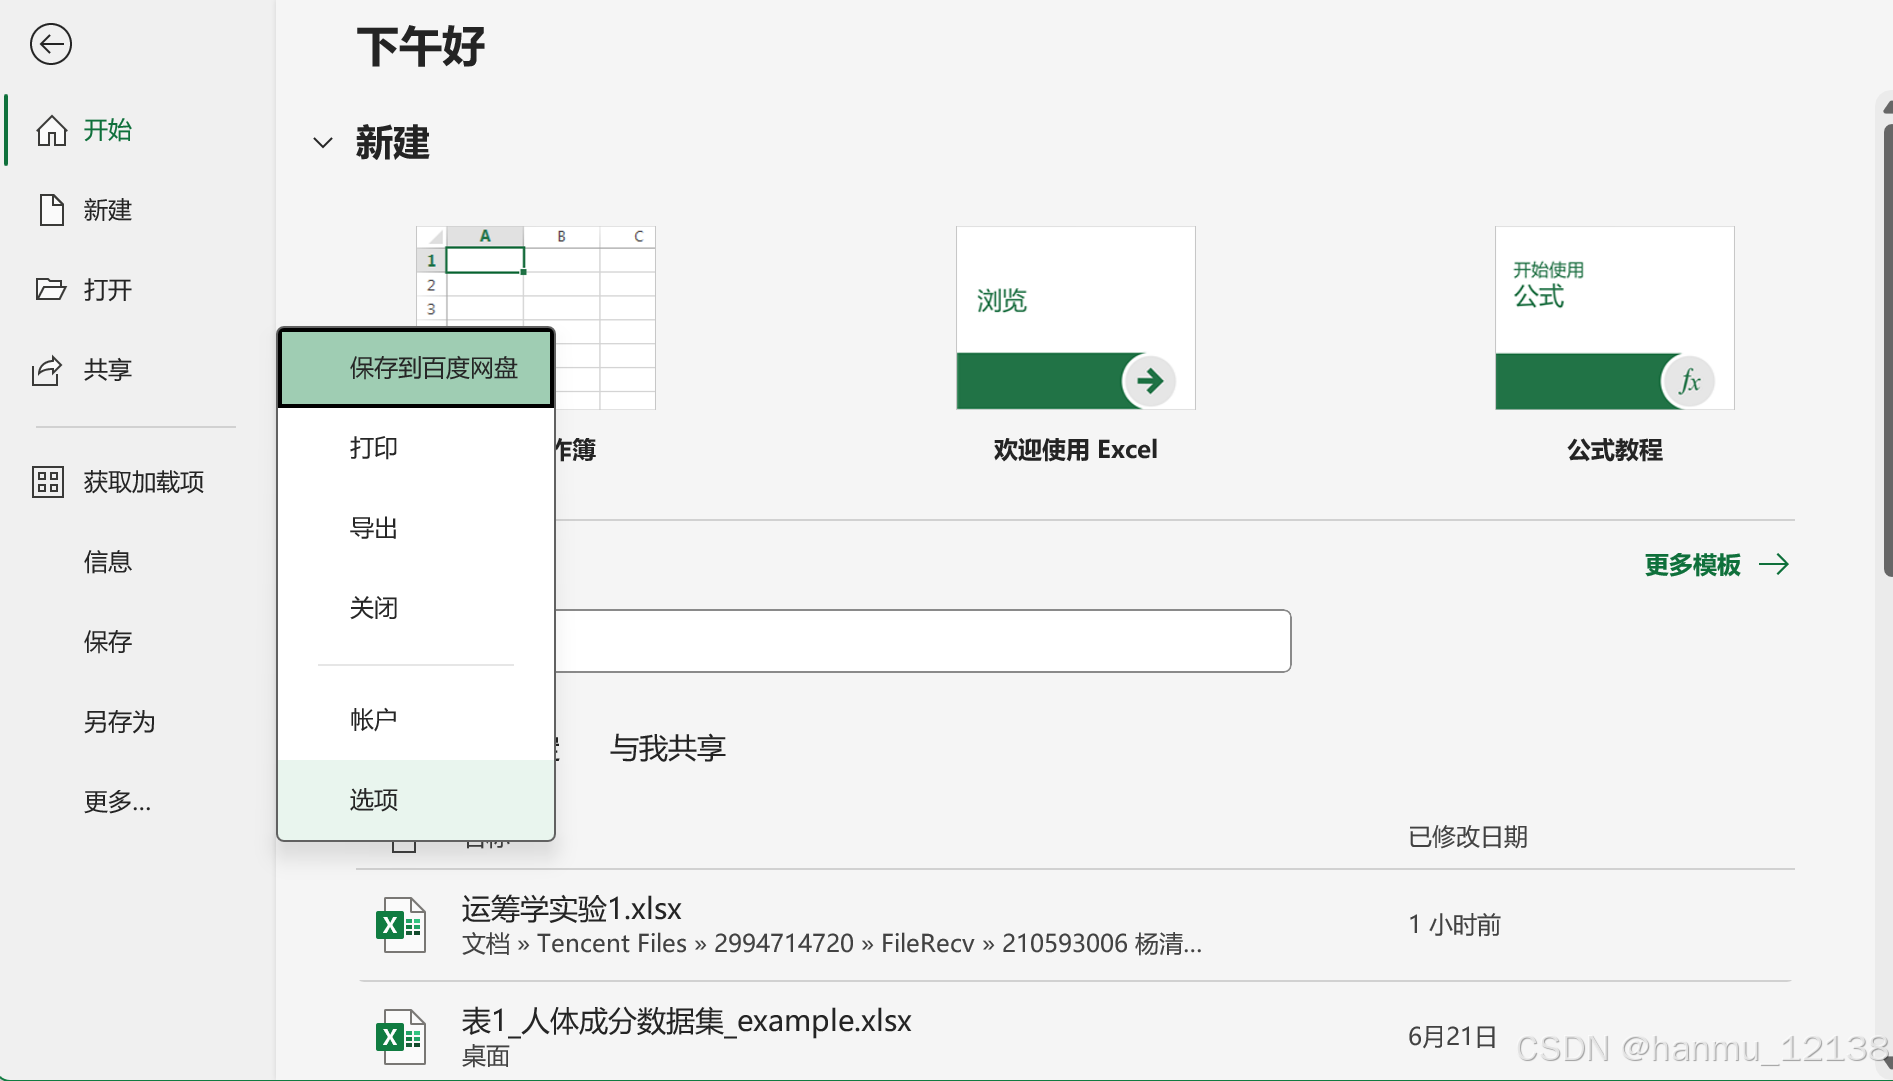Click the 公式教程 caption

[1615, 450]
